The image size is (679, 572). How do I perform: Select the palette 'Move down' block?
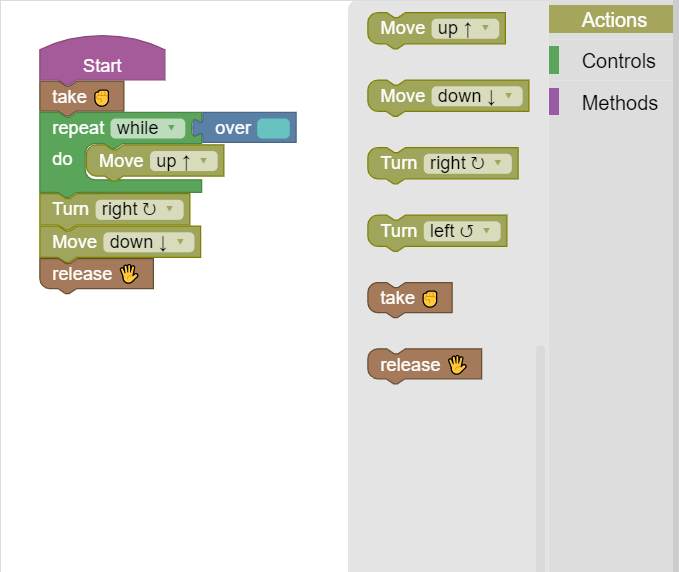click(x=402, y=96)
